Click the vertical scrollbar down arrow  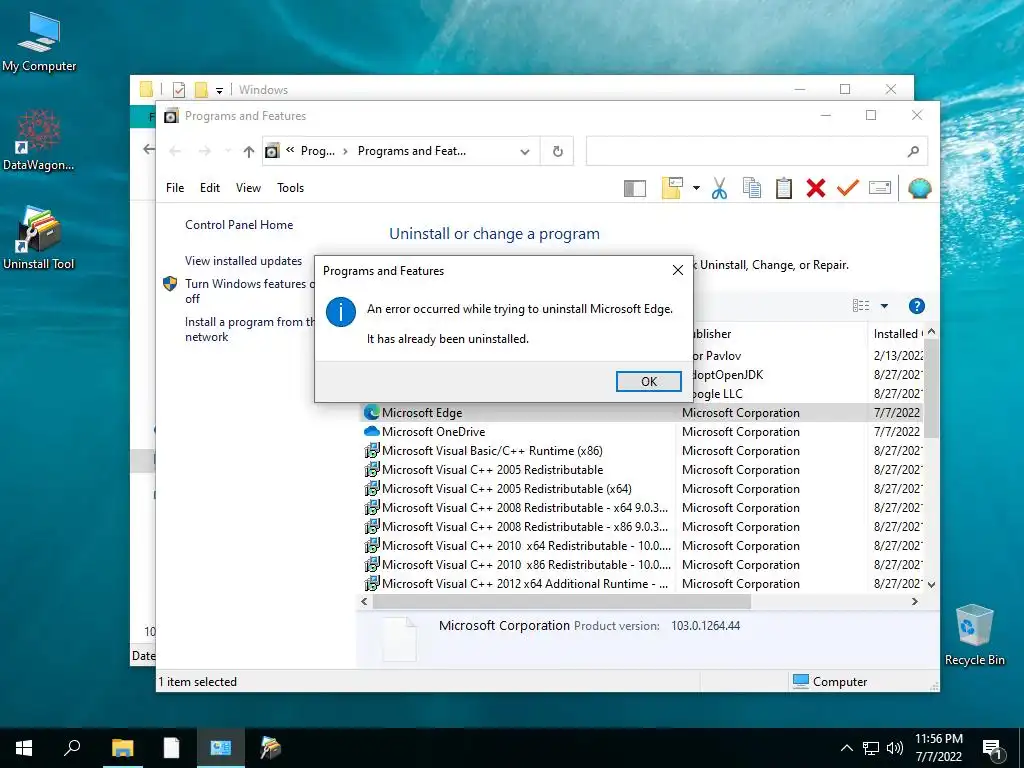[x=932, y=584]
